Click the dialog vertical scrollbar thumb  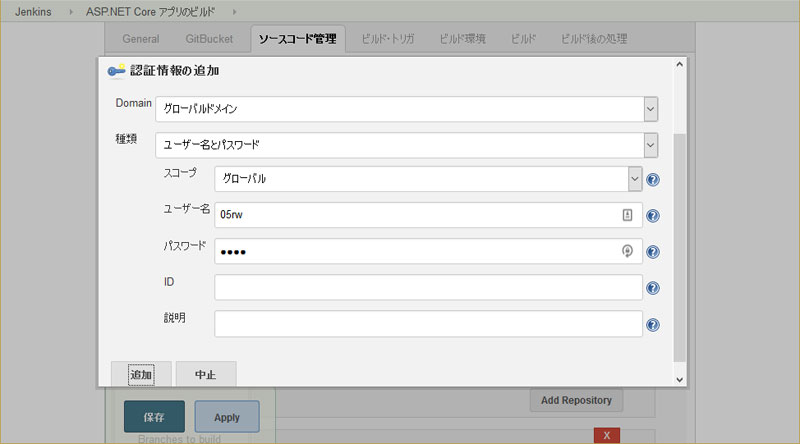pyautogui.click(x=680, y=248)
